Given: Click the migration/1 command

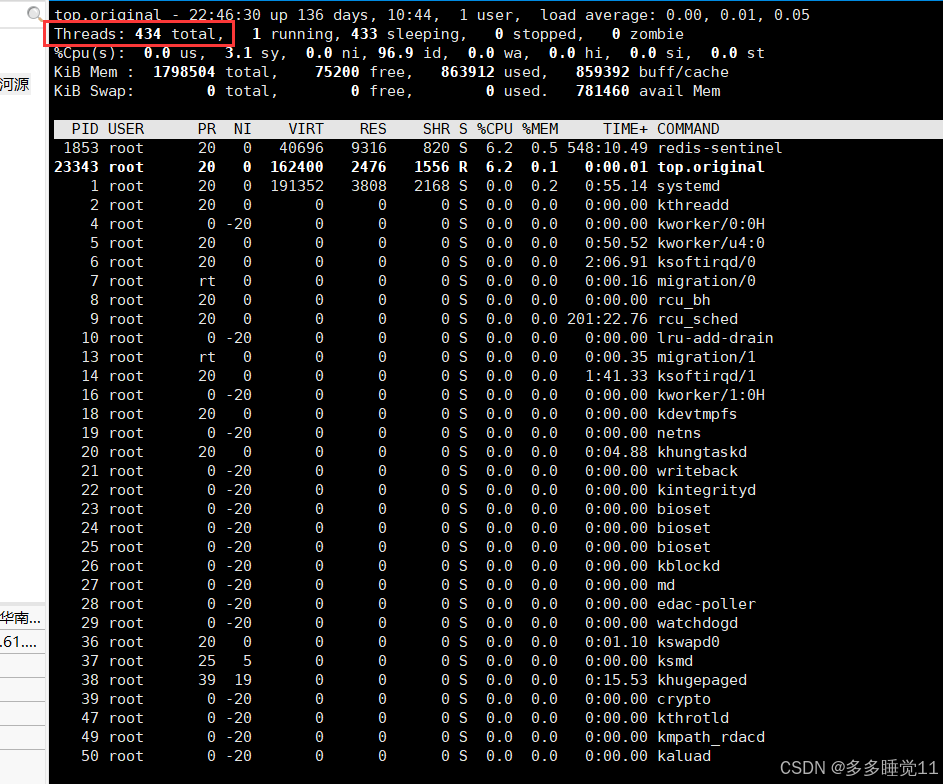Looking at the screenshot, I should (x=706, y=357).
